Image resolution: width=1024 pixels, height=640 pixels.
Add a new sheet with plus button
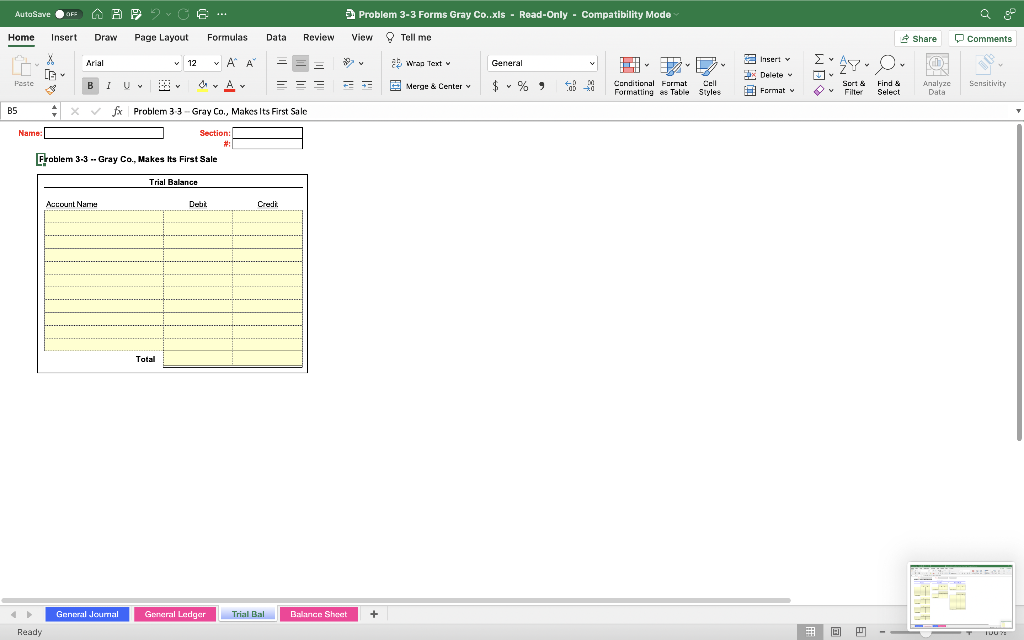374,614
